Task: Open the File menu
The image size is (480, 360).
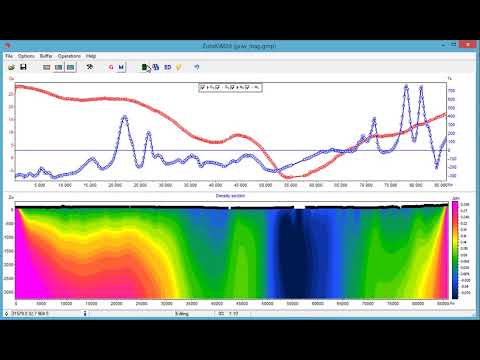Action: [x=9, y=56]
